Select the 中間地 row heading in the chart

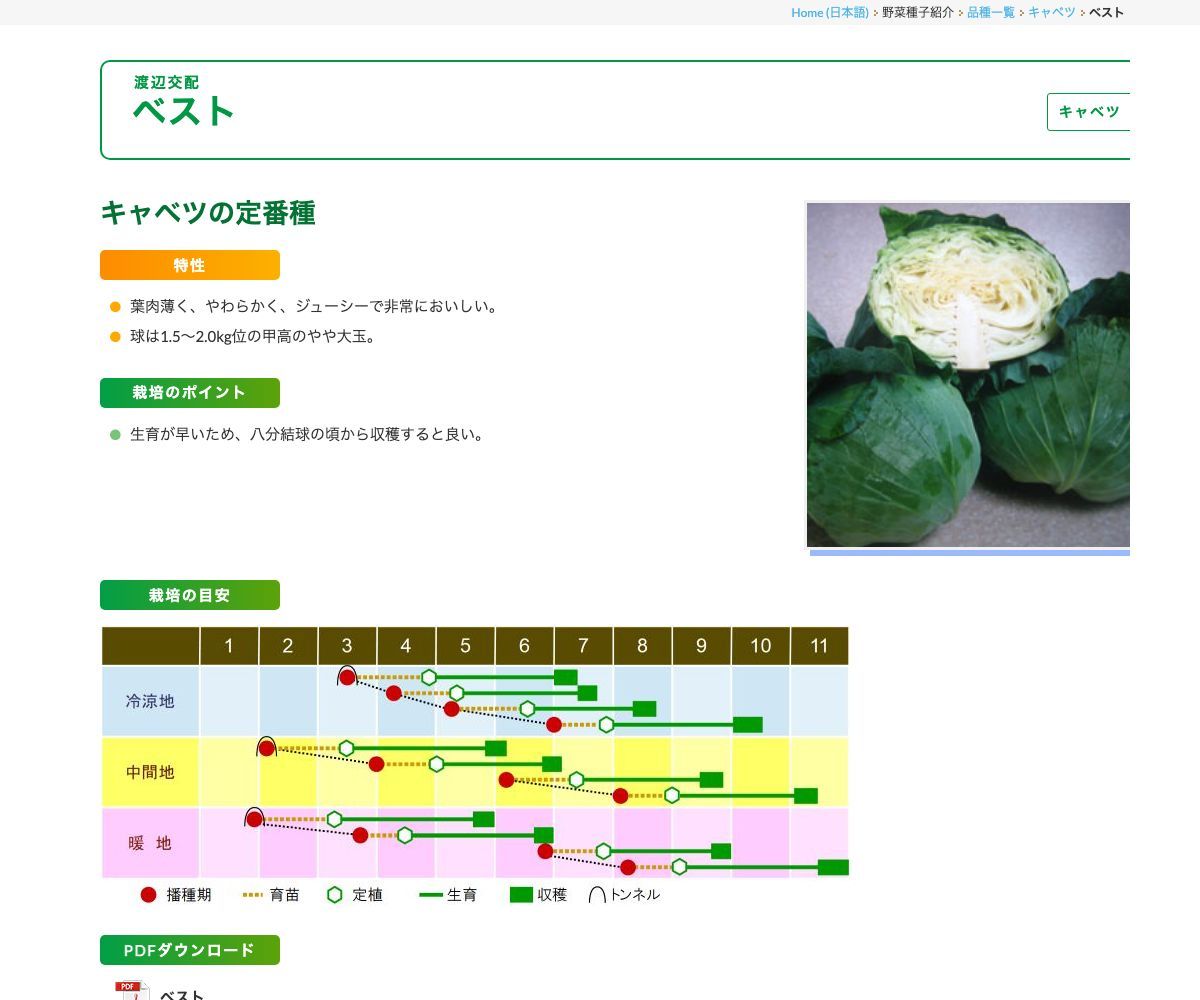(150, 773)
